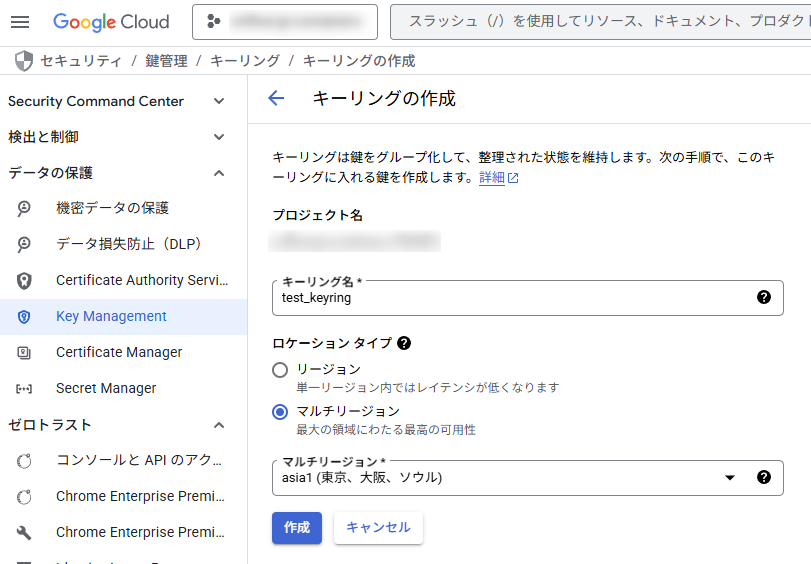Click the Google Cloud logo

(x=111, y=22)
